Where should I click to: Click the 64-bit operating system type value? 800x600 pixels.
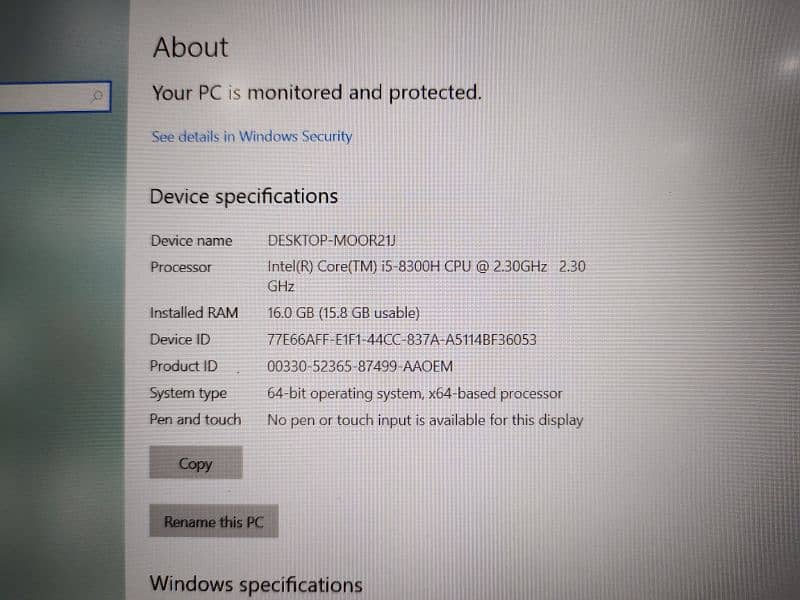click(x=415, y=393)
